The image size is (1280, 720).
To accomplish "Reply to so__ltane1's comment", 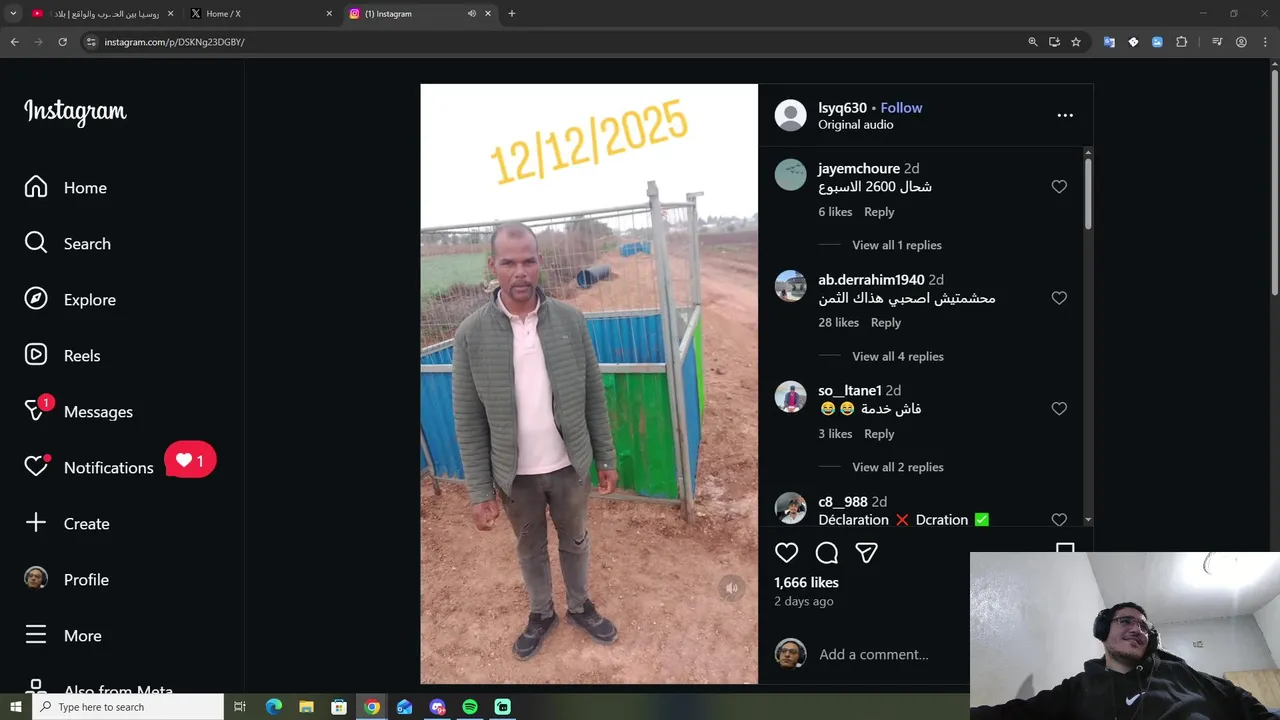I will 879,434.
